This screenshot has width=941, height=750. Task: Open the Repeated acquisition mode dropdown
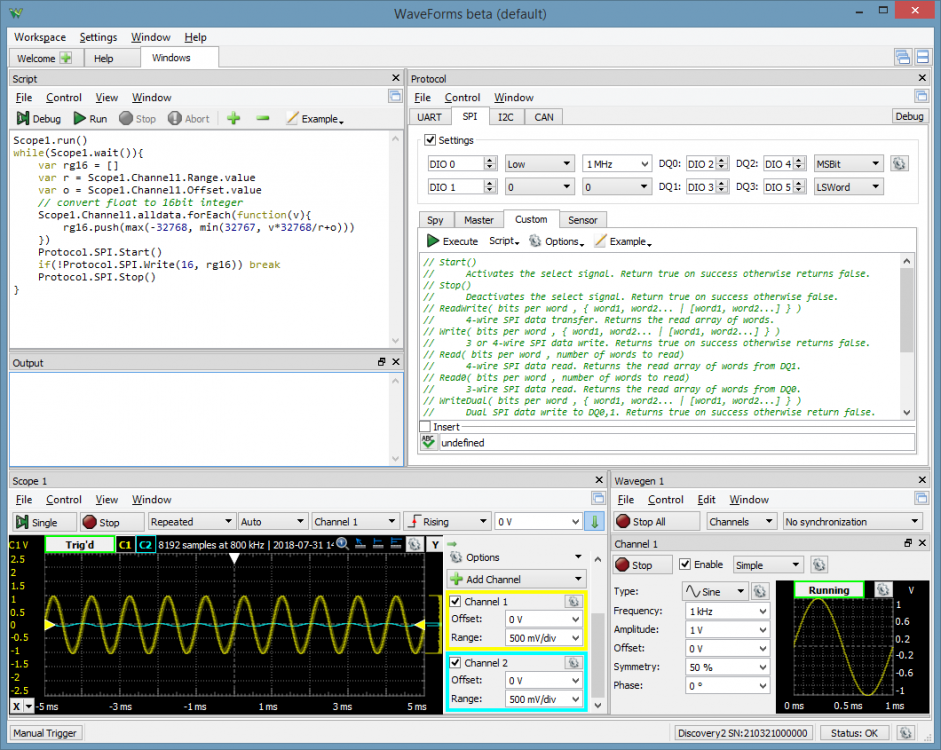[x=191, y=521]
